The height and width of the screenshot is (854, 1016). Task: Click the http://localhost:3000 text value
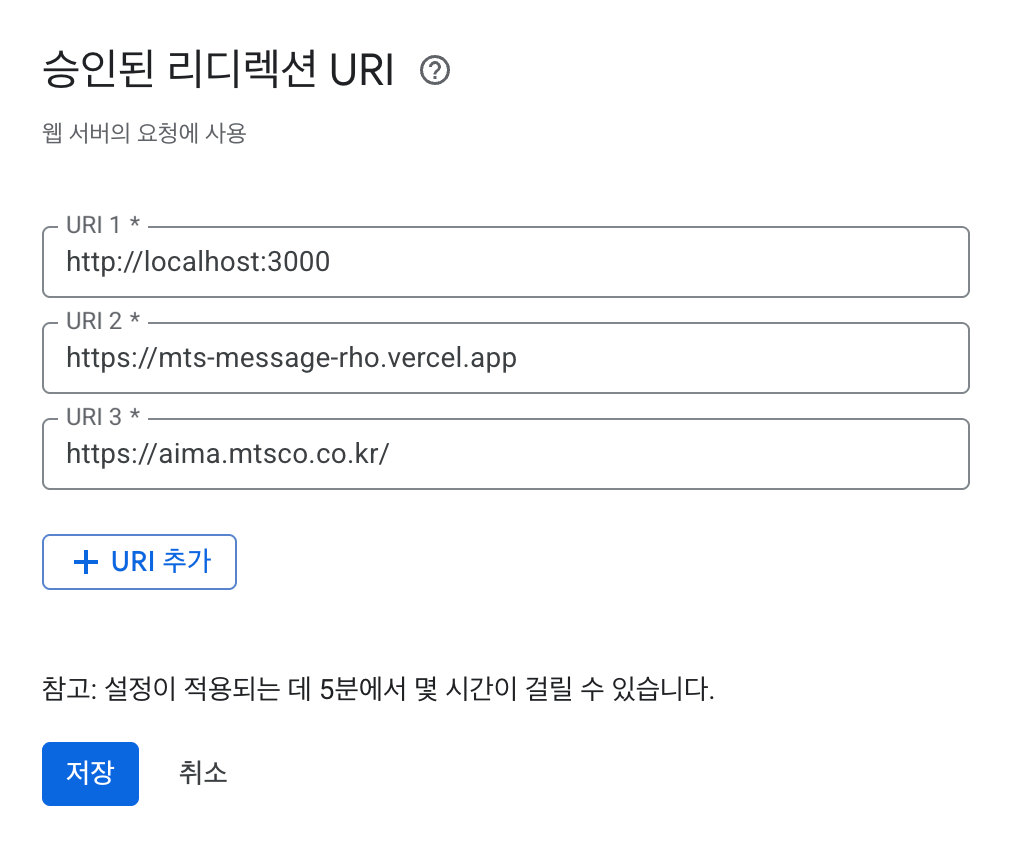(x=197, y=262)
